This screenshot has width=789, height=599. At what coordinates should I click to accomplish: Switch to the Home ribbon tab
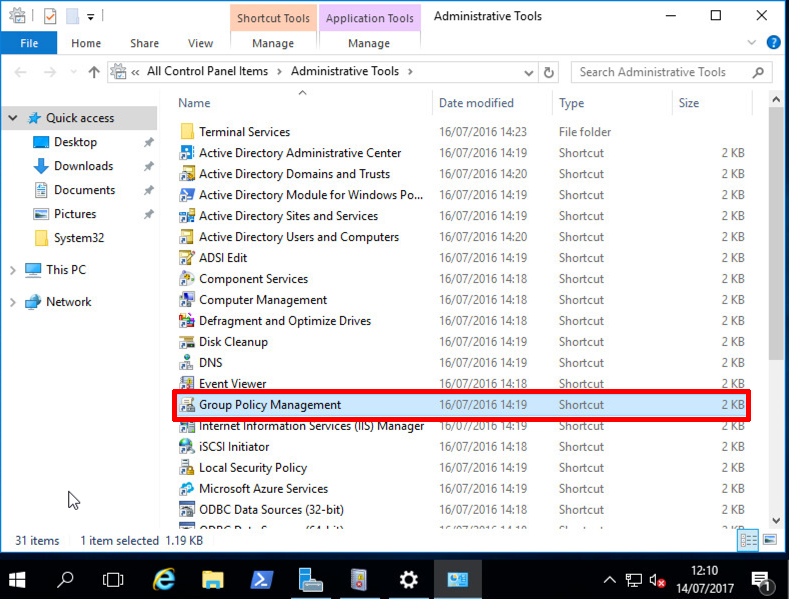(x=86, y=43)
